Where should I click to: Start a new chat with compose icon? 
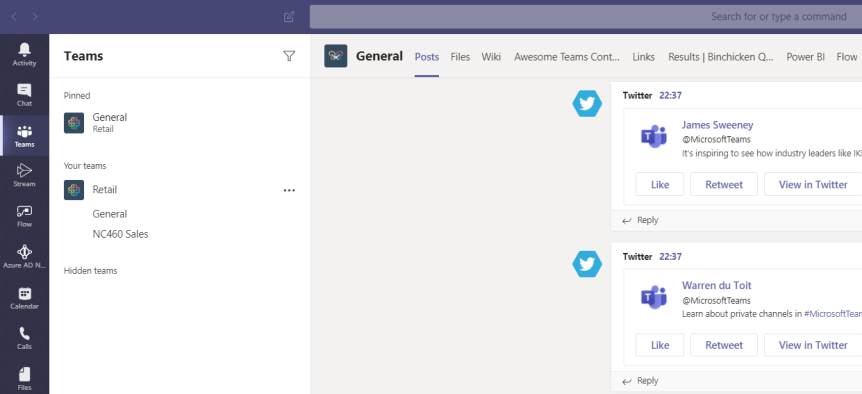click(289, 17)
